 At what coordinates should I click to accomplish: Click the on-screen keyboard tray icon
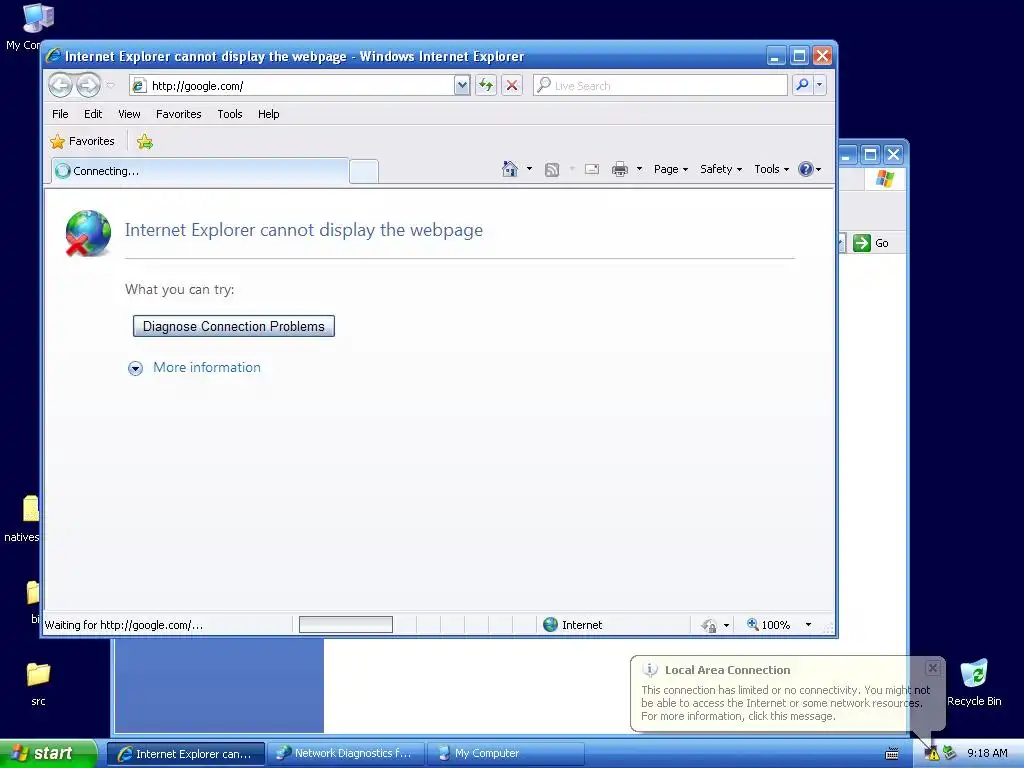[892, 754]
